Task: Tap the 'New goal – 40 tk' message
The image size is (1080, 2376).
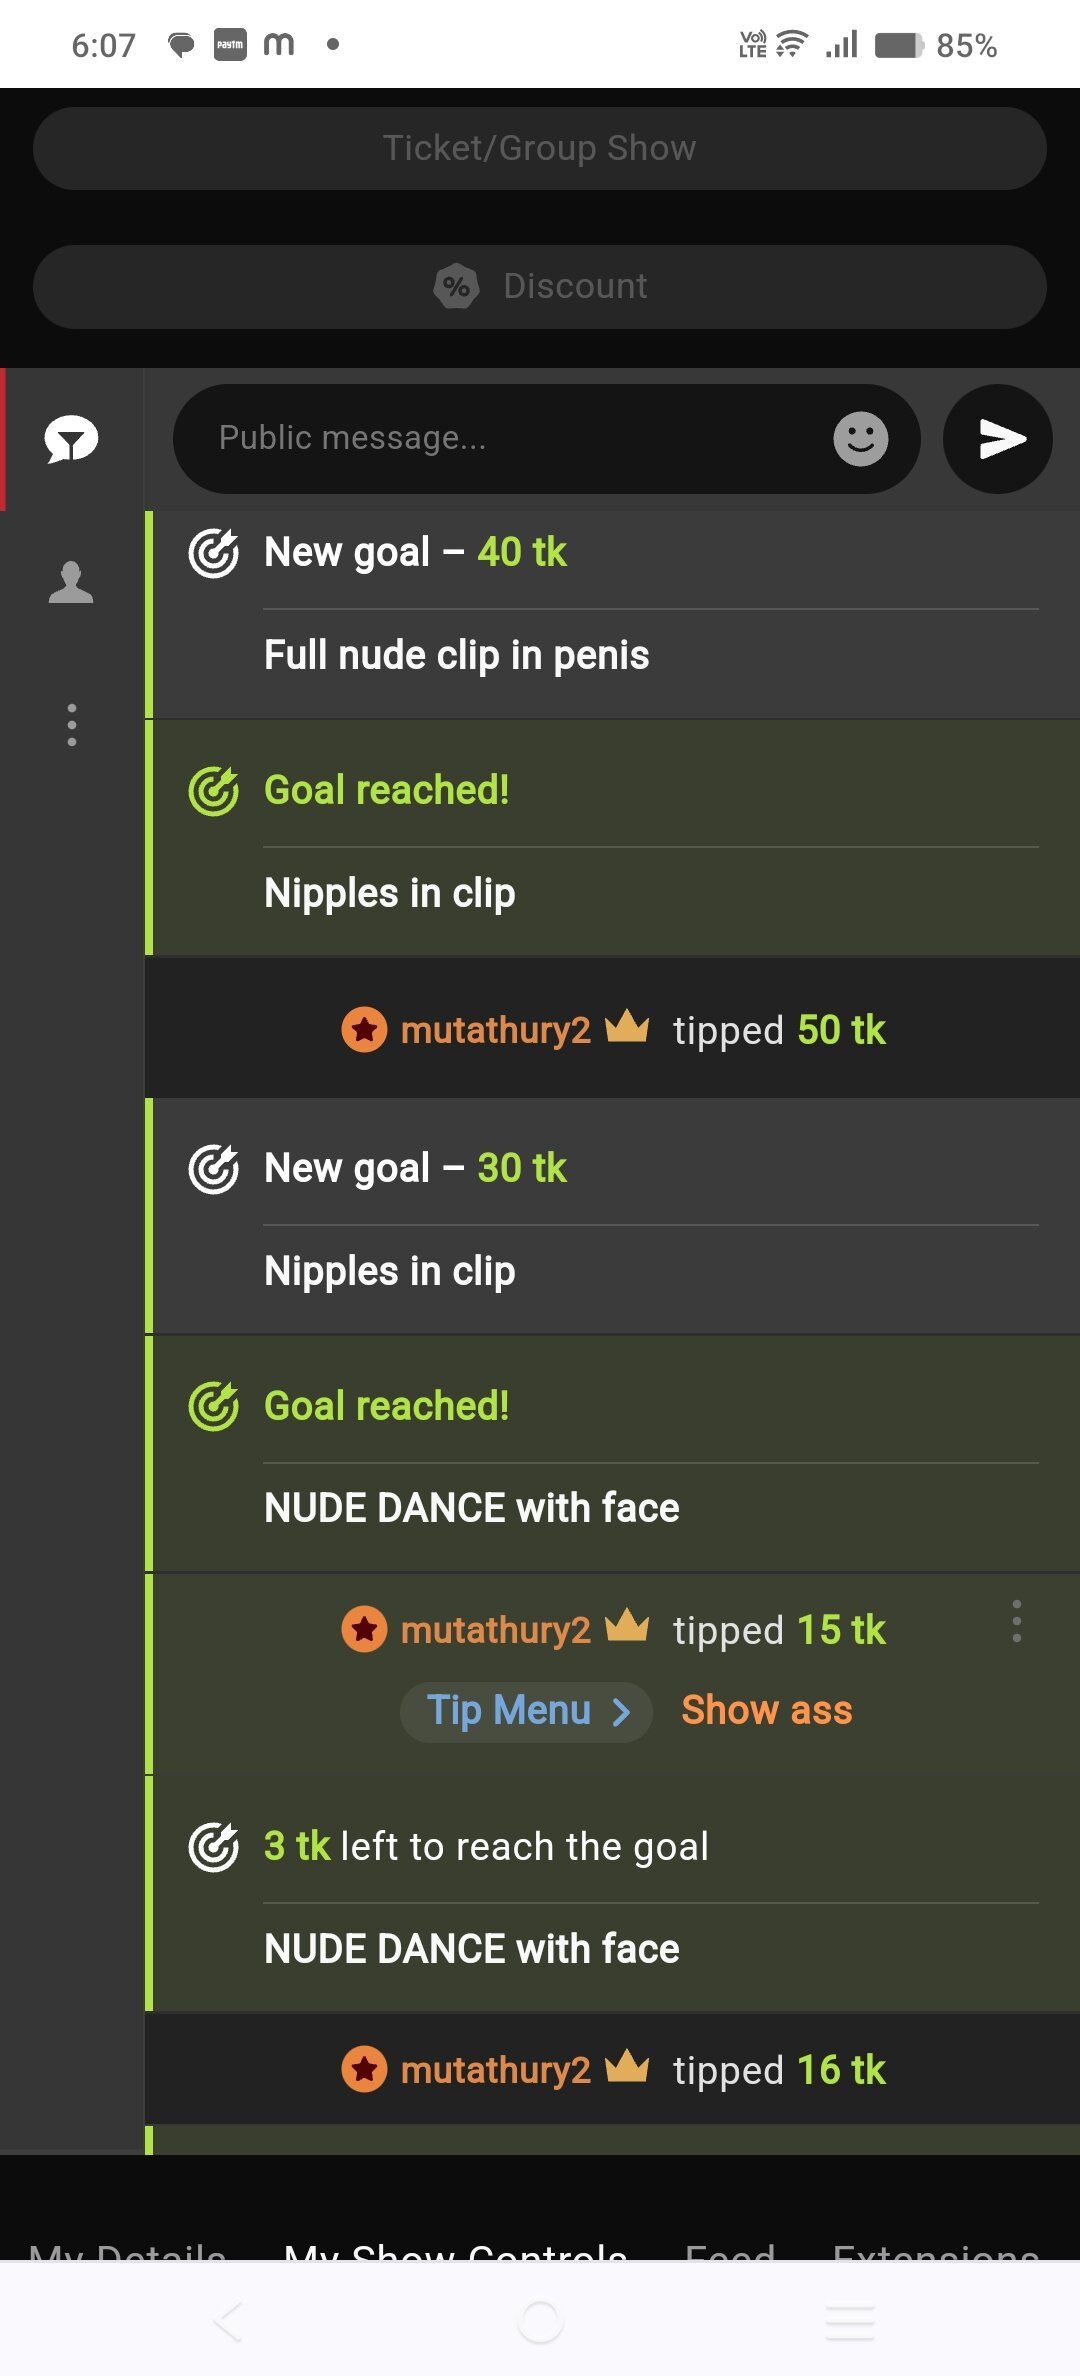Action: [415, 552]
